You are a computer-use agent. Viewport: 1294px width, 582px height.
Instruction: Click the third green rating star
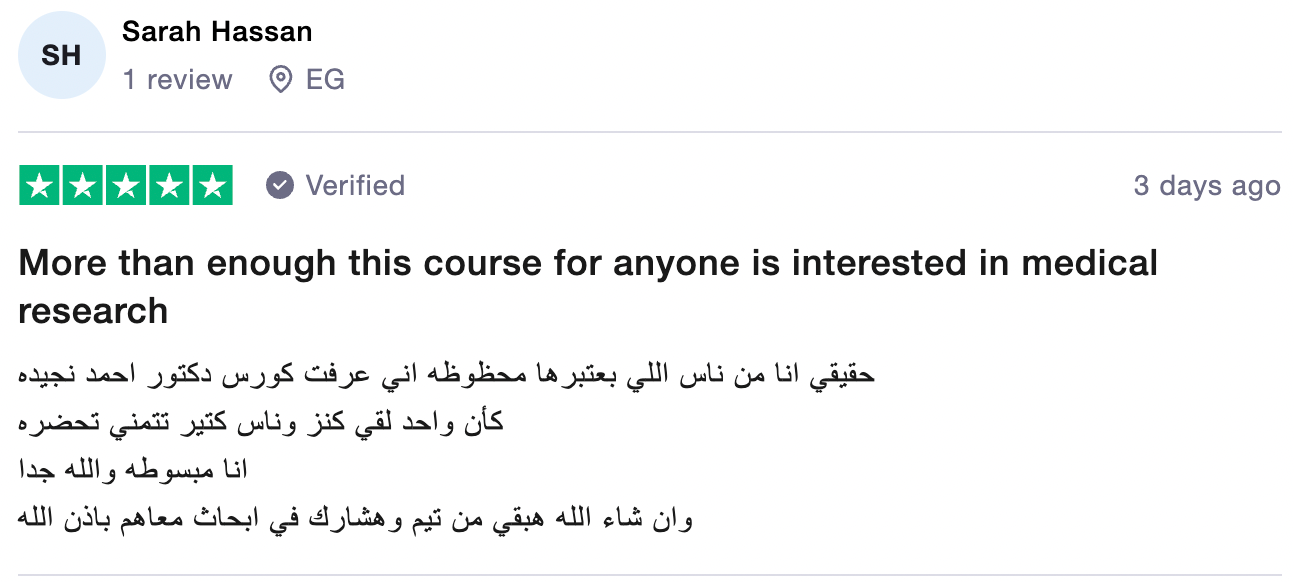[x=126, y=186]
